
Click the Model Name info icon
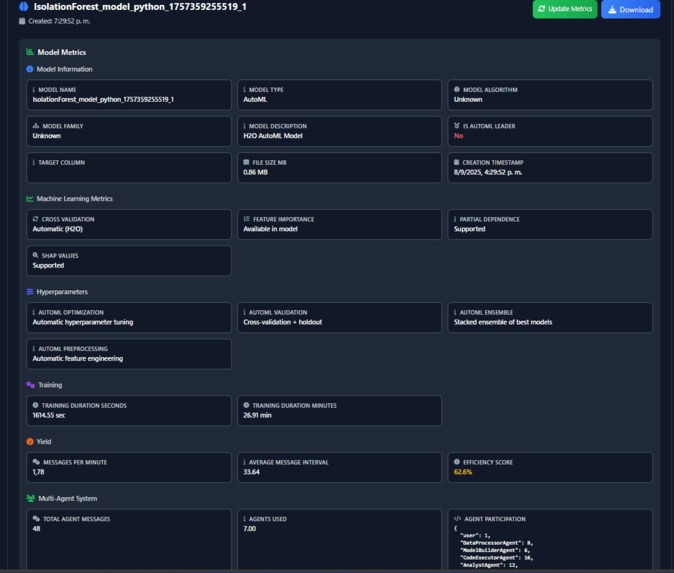(34, 89)
